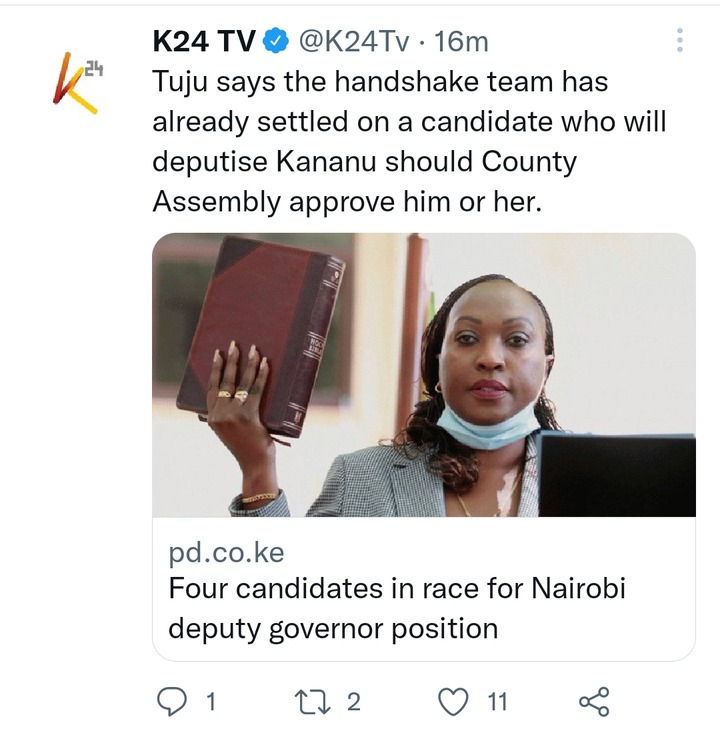Visit the K24 TV display name
The width and height of the screenshot is (720, 733).
[204, 41]
